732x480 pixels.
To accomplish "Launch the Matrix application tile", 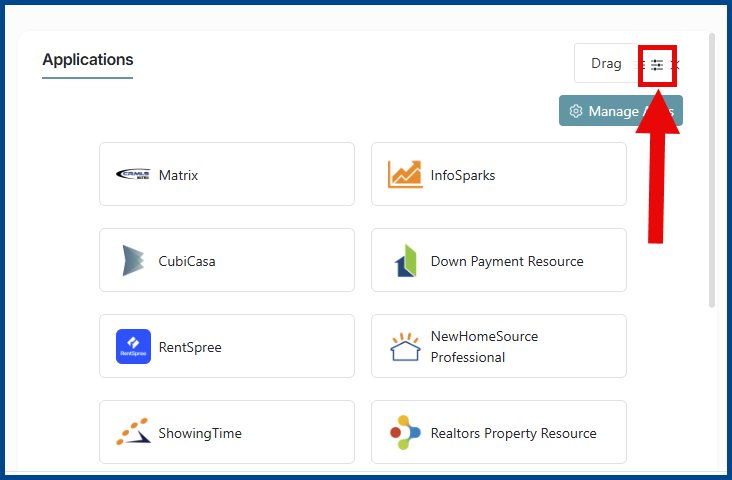I will click(x=227, y=174).
